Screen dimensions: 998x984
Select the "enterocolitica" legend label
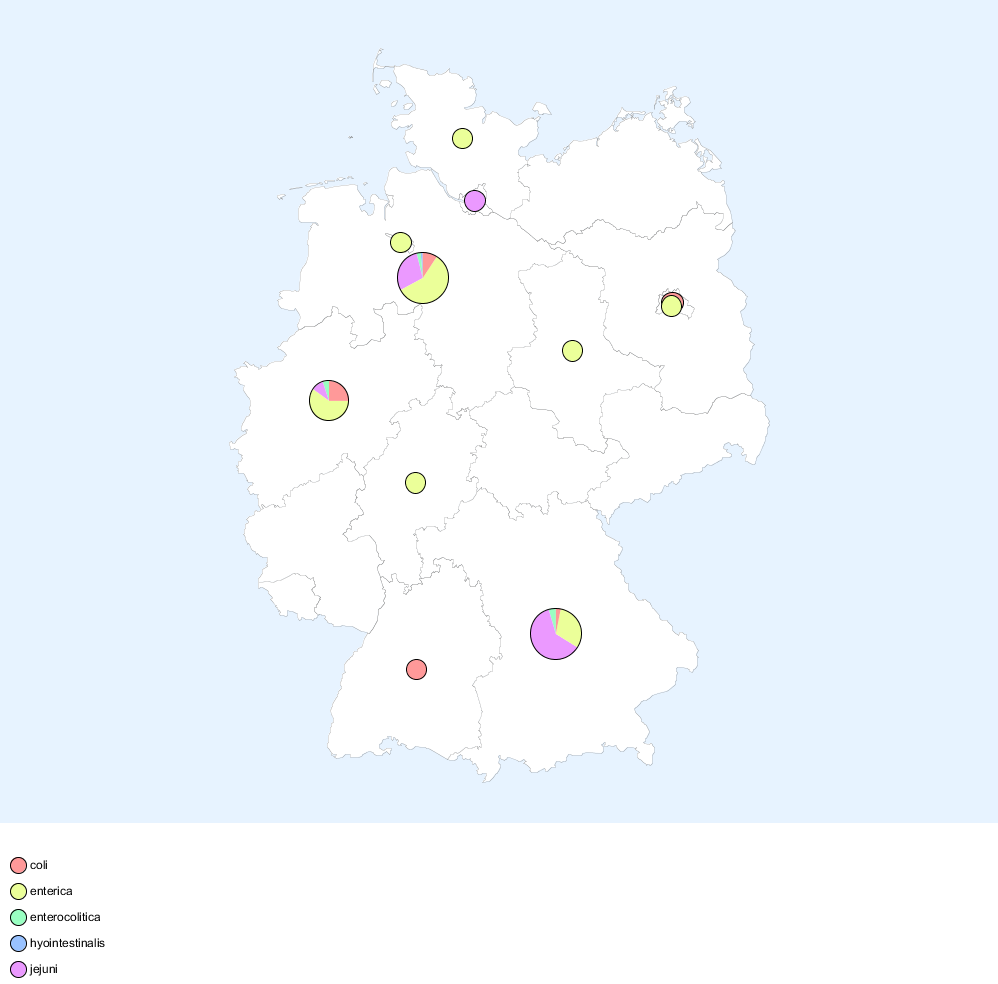(65, 917)
